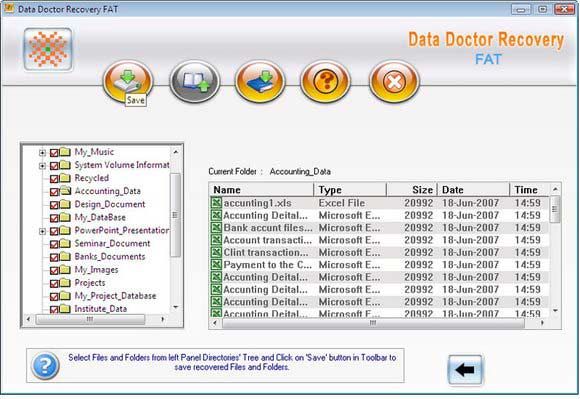Sort files by Type column header
The width and height of the screenshot is (580, 399).
[350, 190]
